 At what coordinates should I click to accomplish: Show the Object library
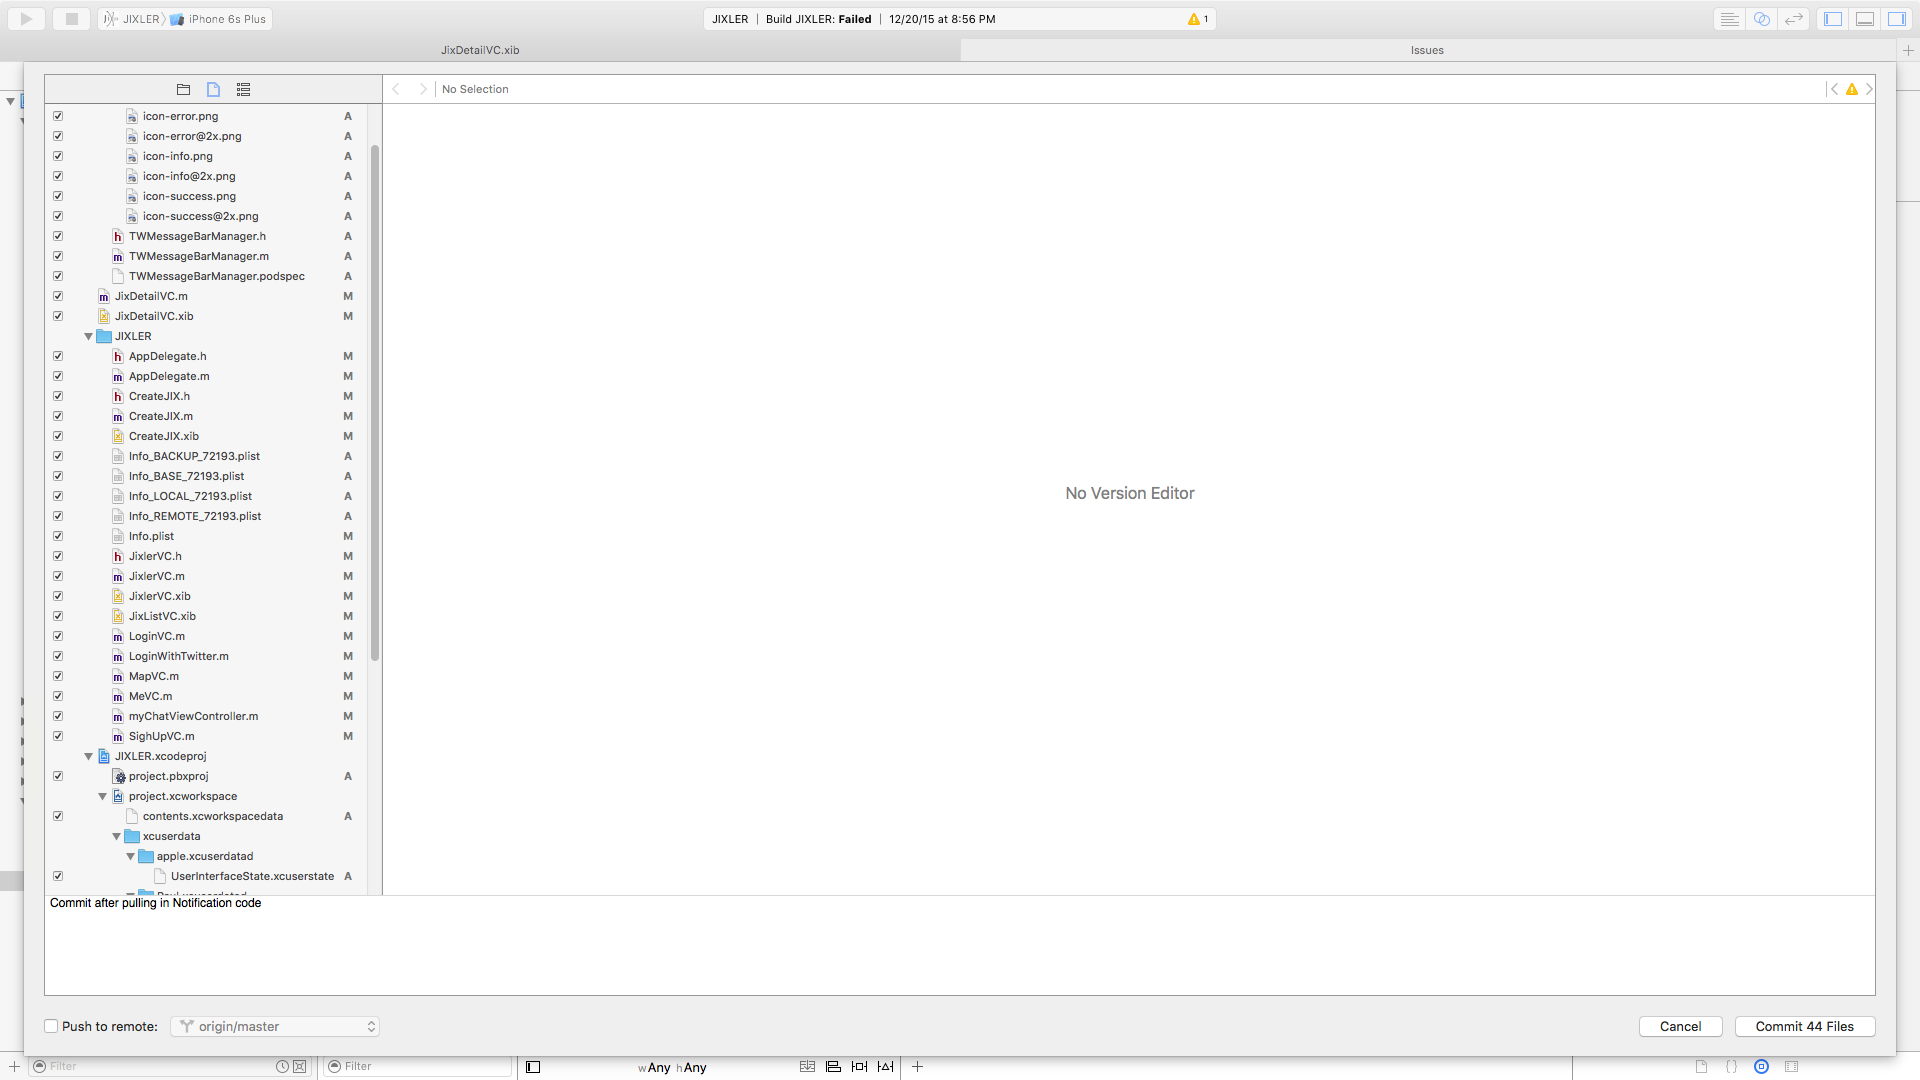(x=1762, y=1067)
